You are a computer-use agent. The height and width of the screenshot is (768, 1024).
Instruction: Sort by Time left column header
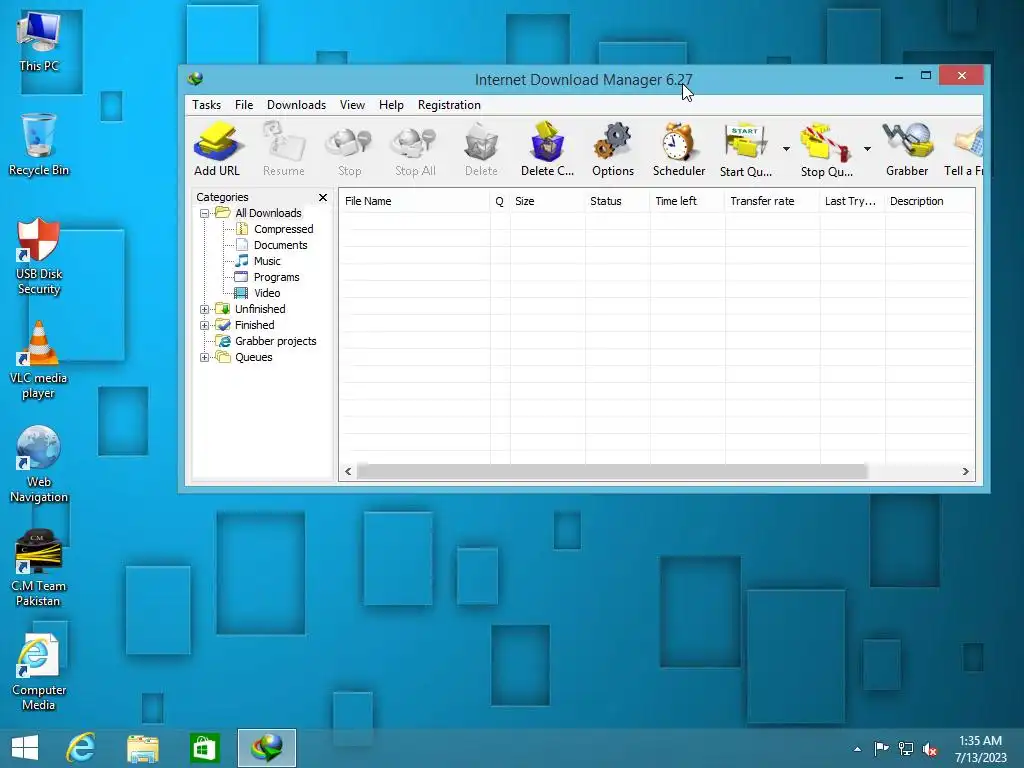[688, 201]
